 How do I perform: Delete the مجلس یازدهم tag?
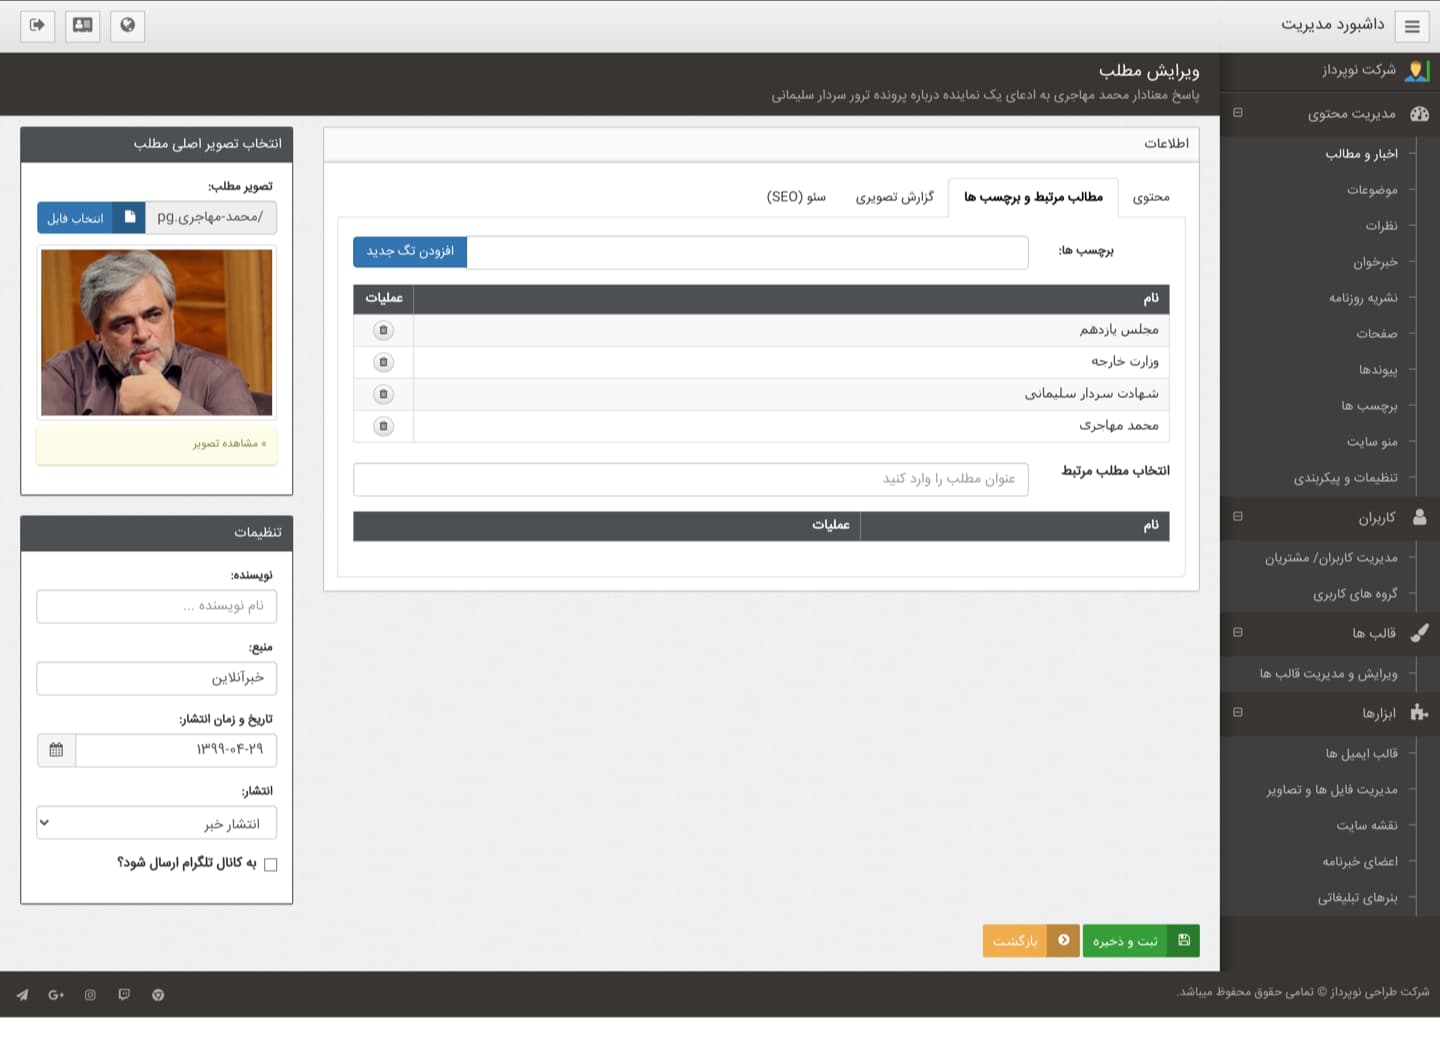coord(383,330)
